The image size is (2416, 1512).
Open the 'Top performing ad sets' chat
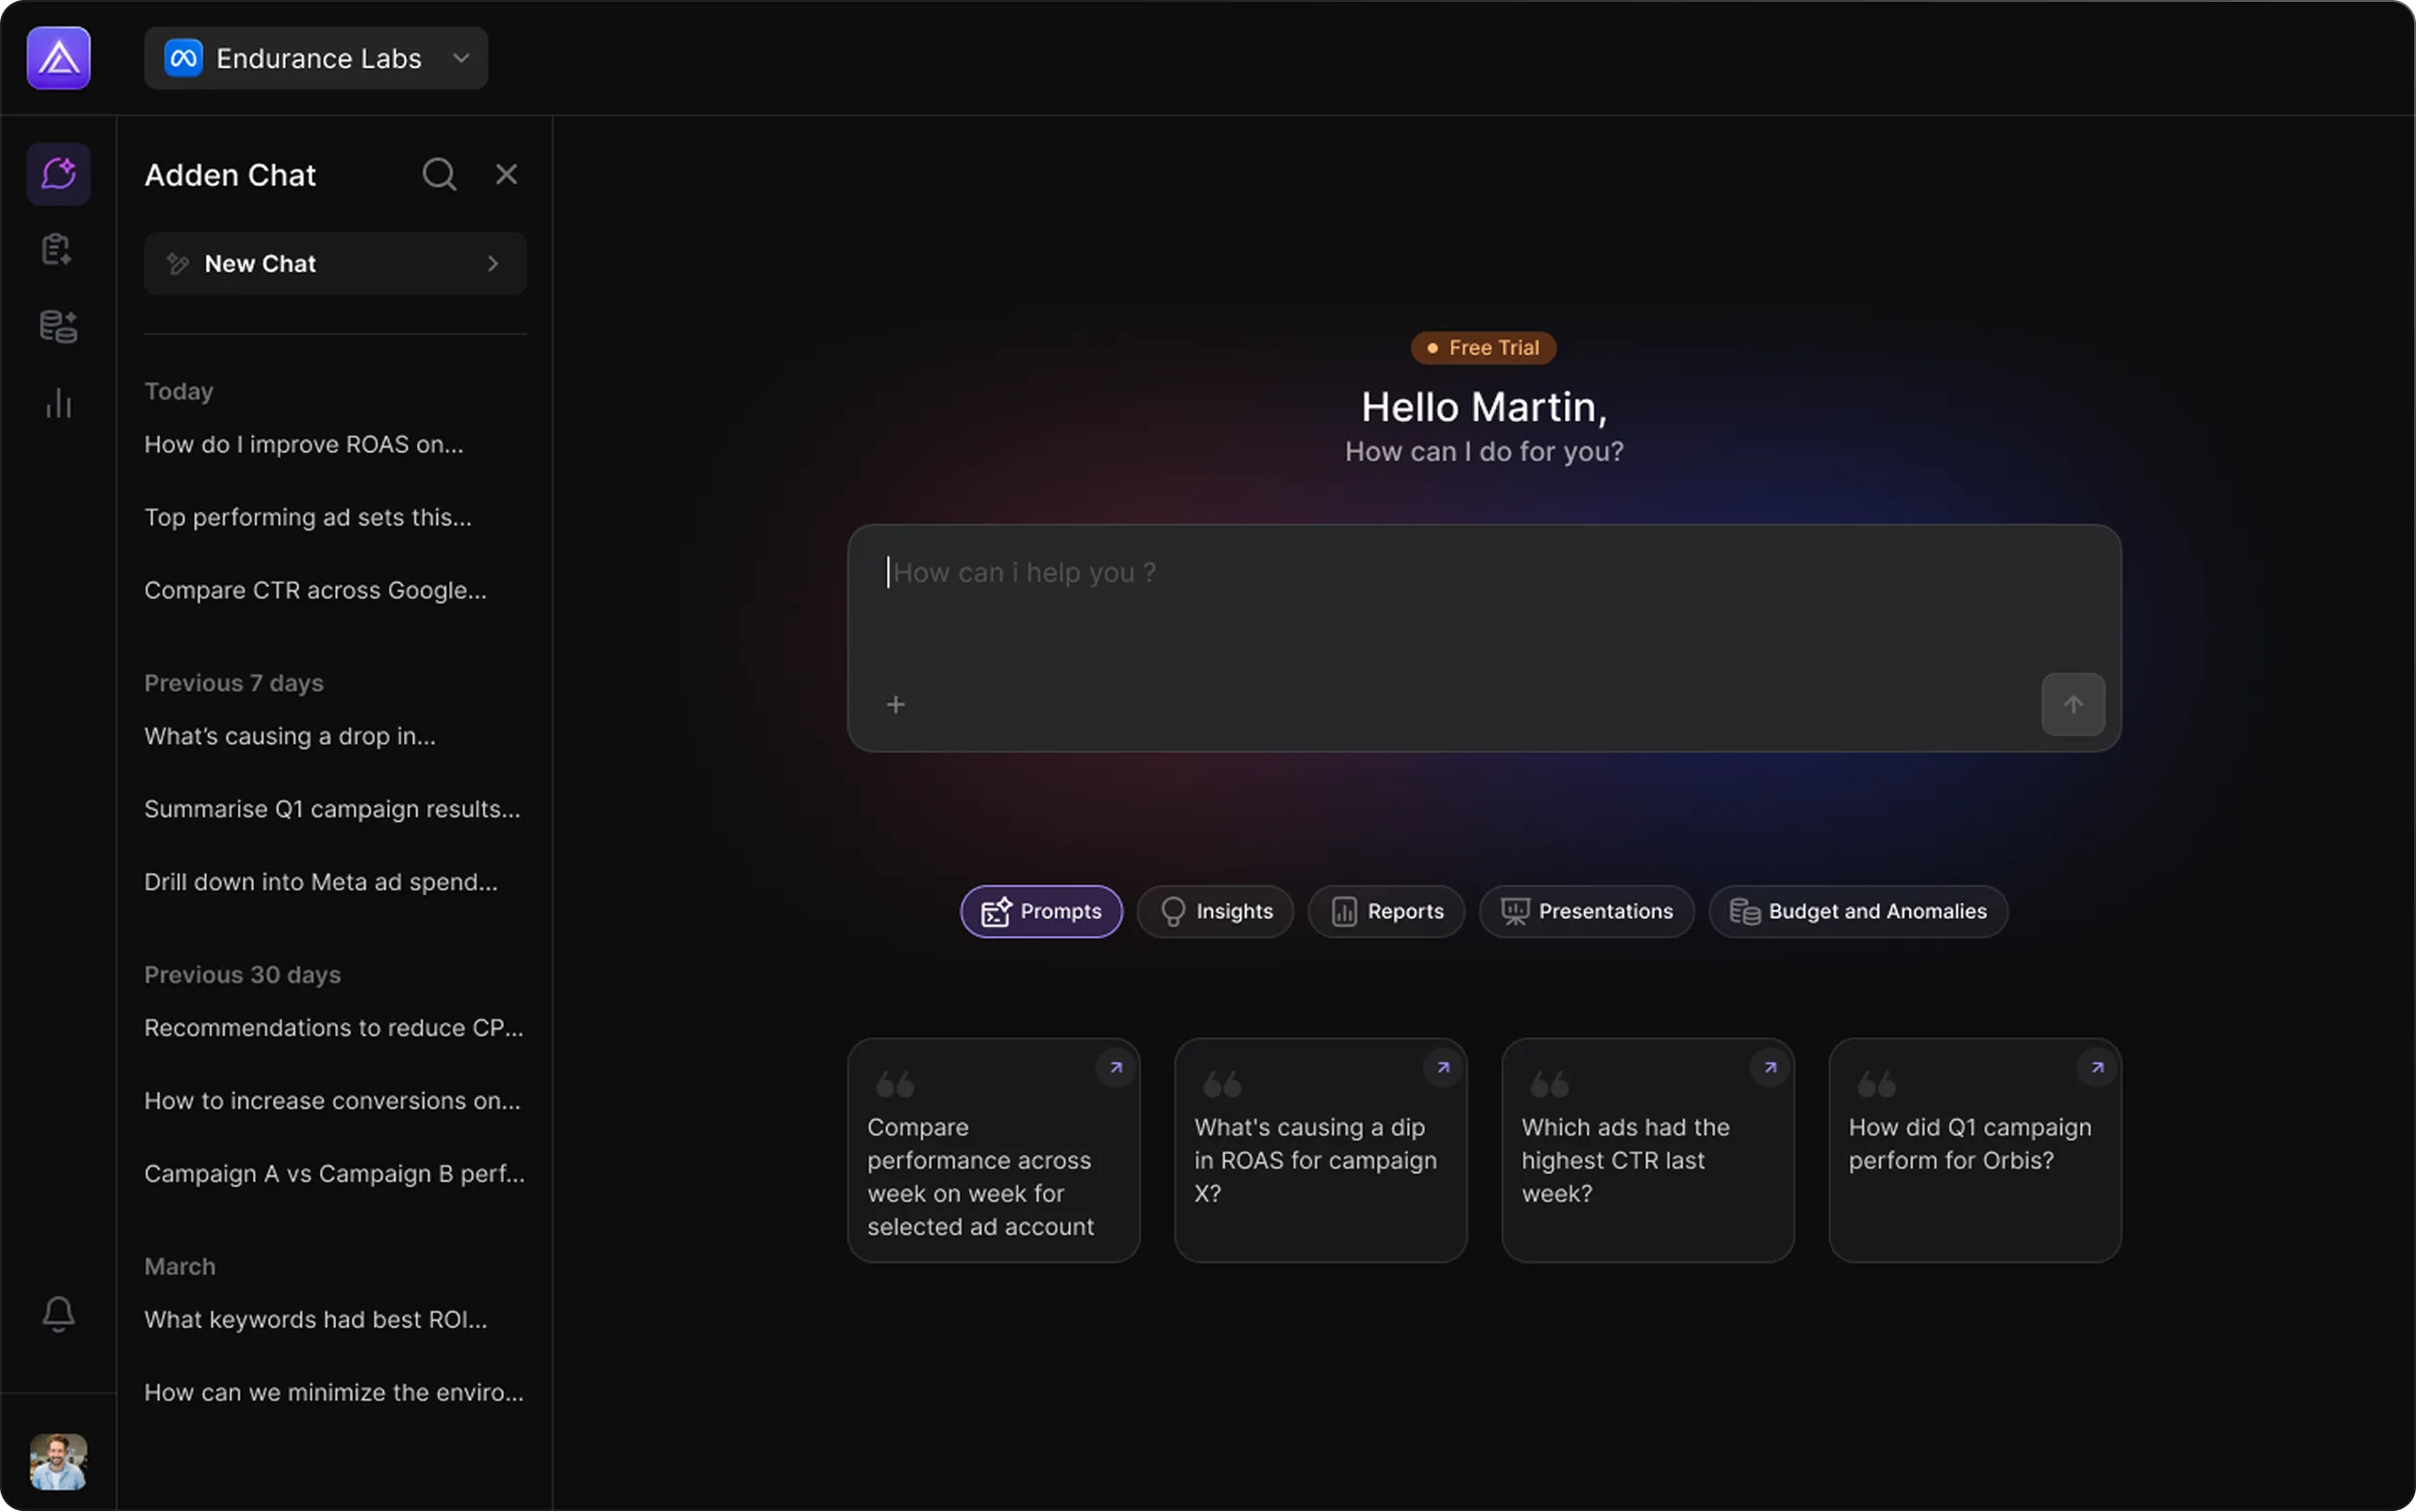coord(308,517)
